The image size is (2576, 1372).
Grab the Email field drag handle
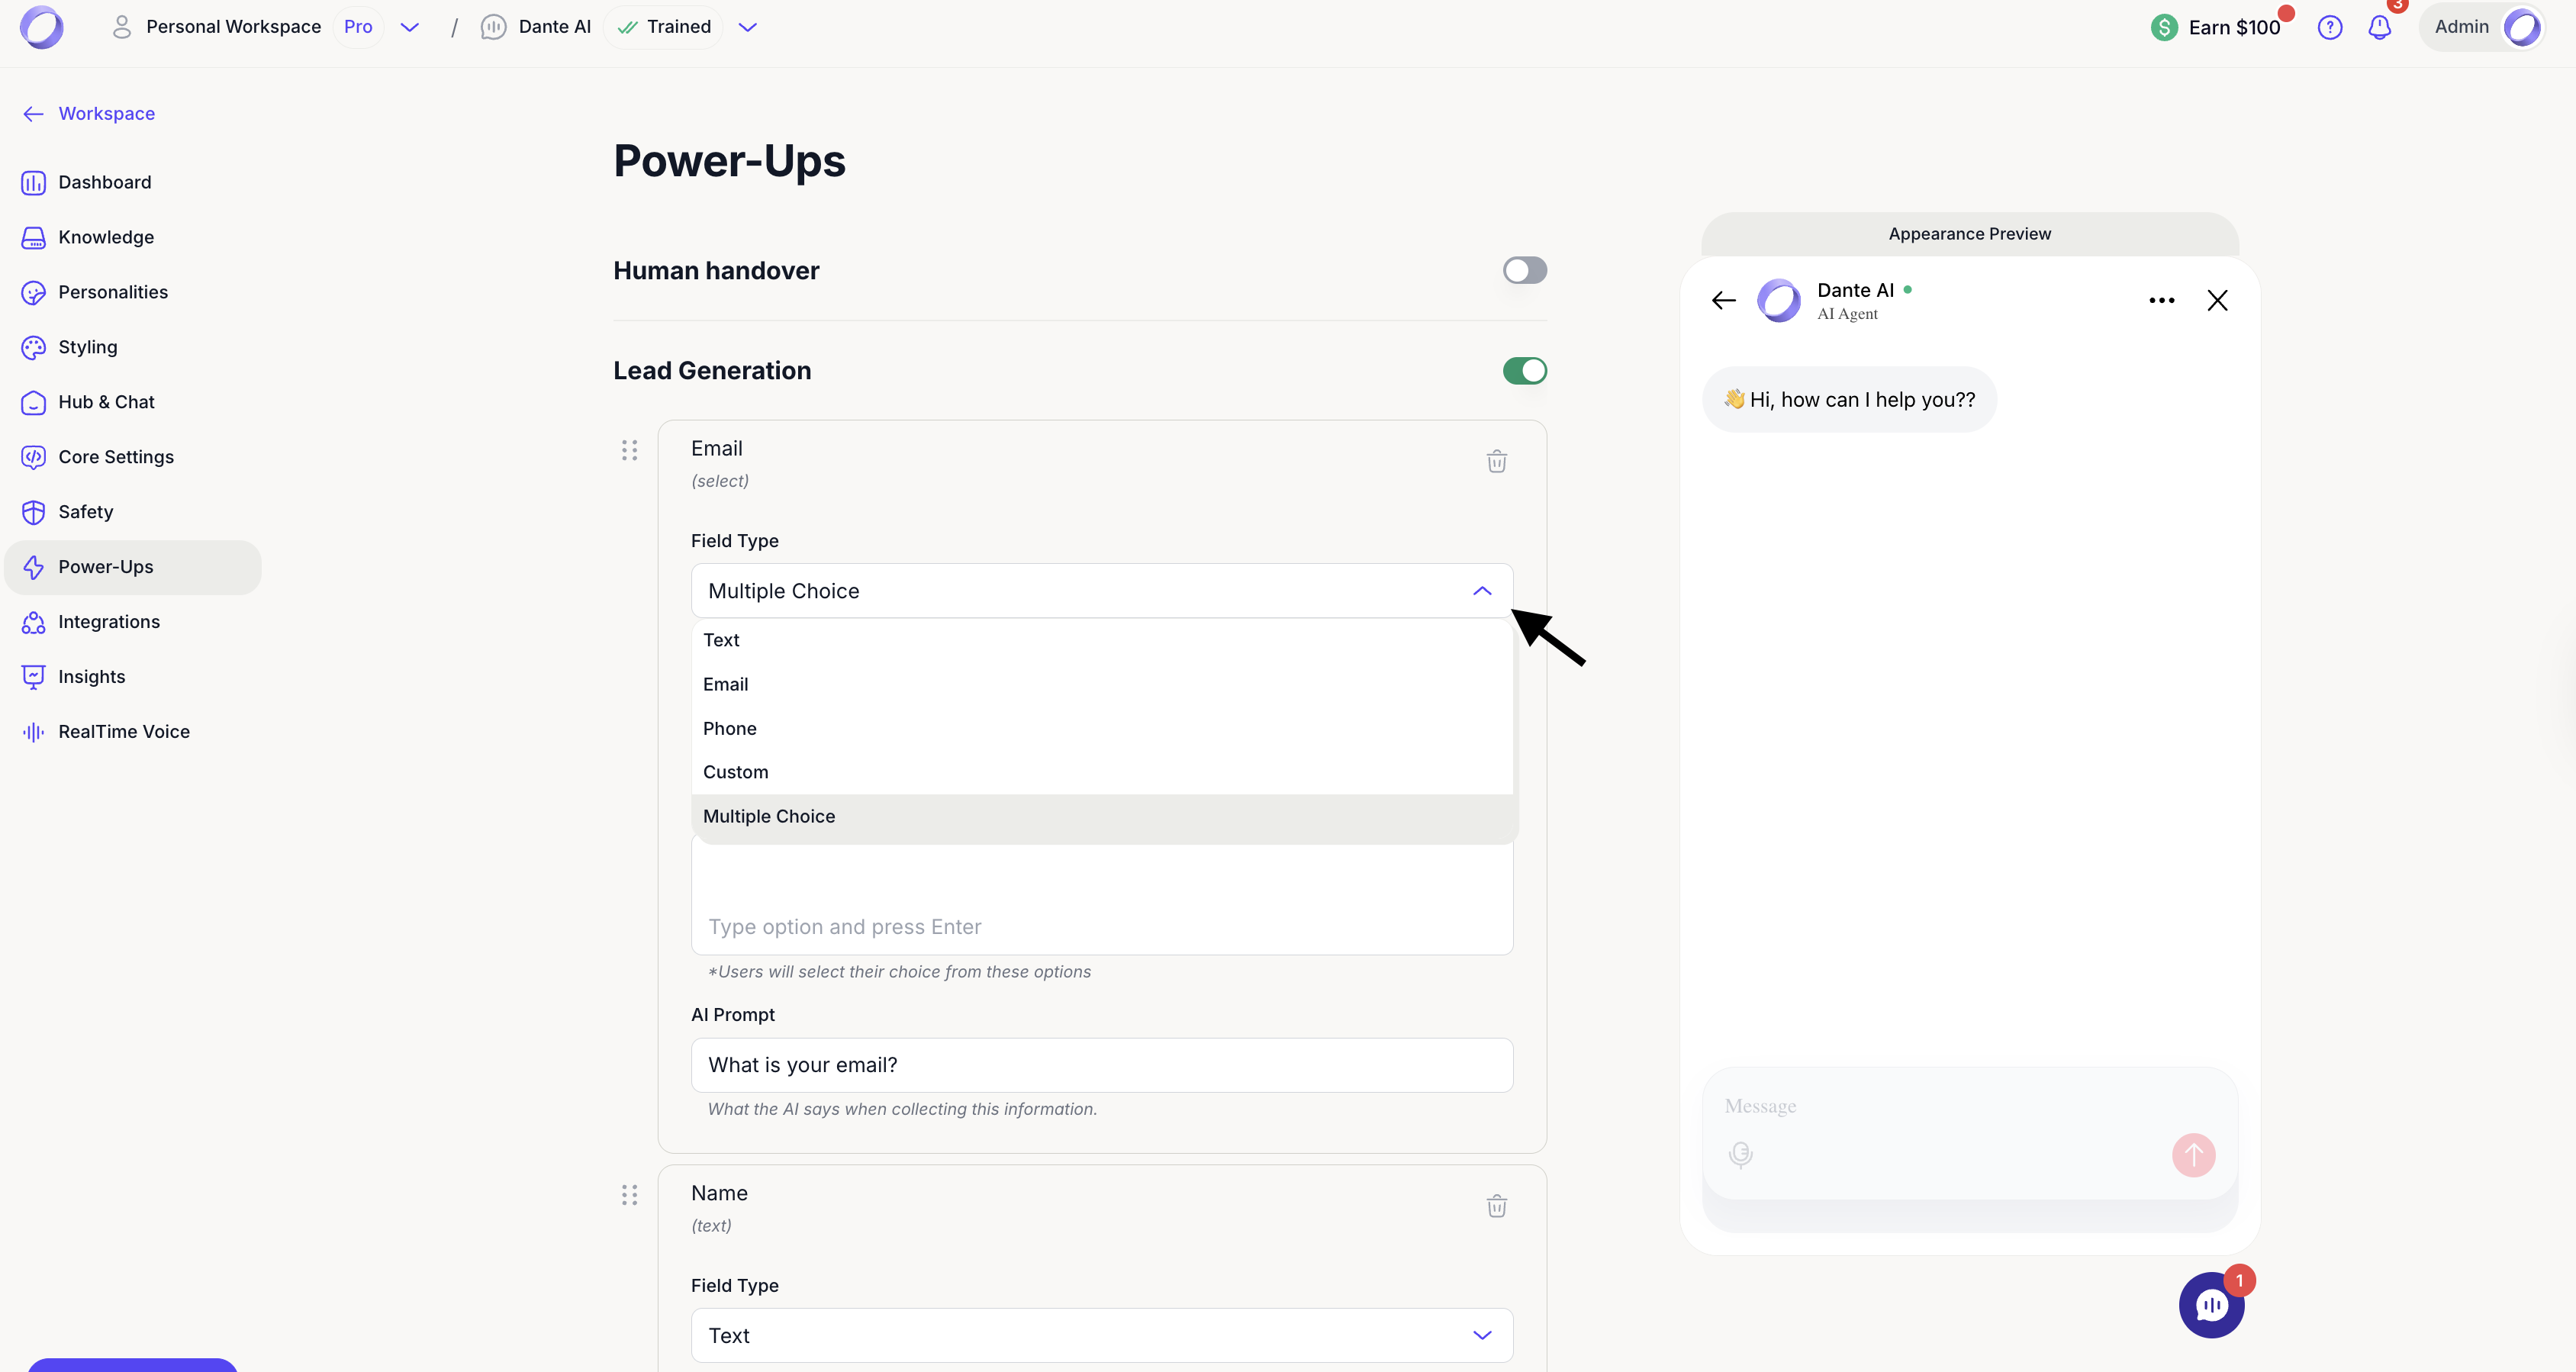629,450
